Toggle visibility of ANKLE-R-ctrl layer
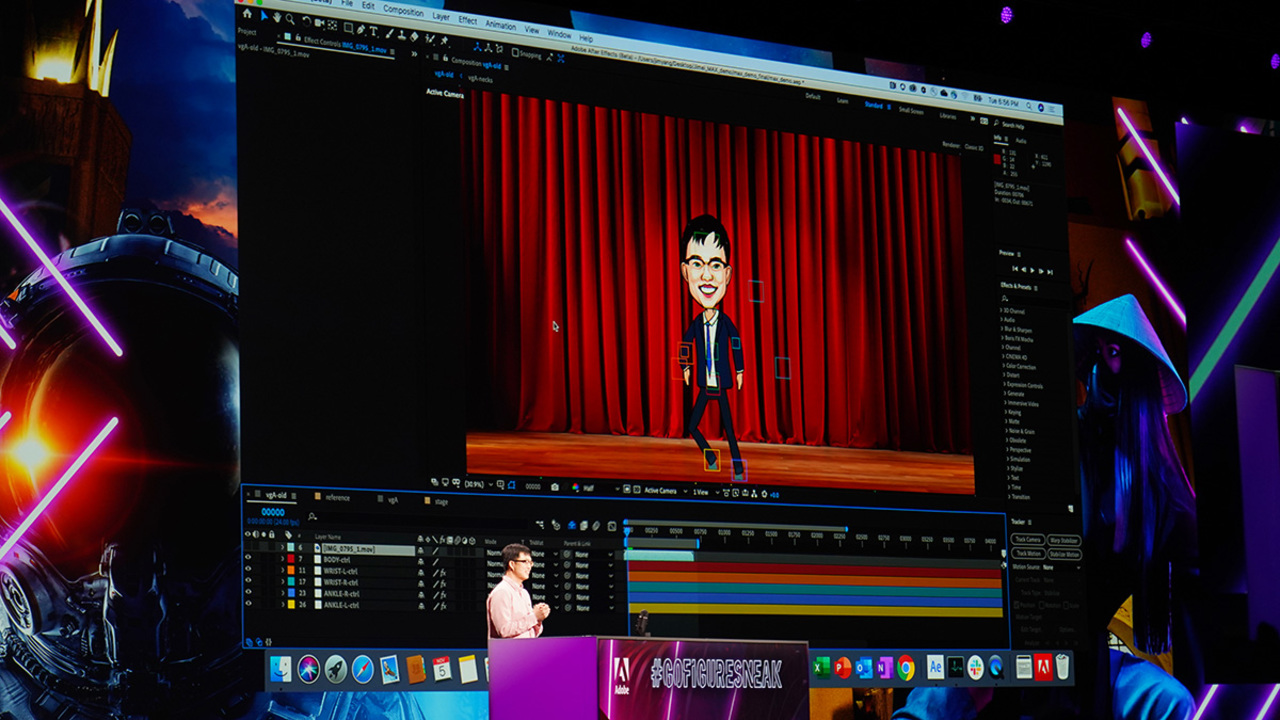Image resolution: width=1280 pixels, height=720 pixels. (x=248, y=592)
